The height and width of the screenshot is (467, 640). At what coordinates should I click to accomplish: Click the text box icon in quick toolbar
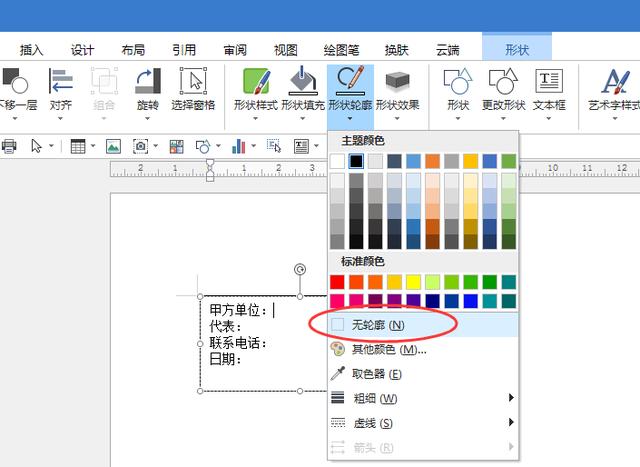(301, 146)
